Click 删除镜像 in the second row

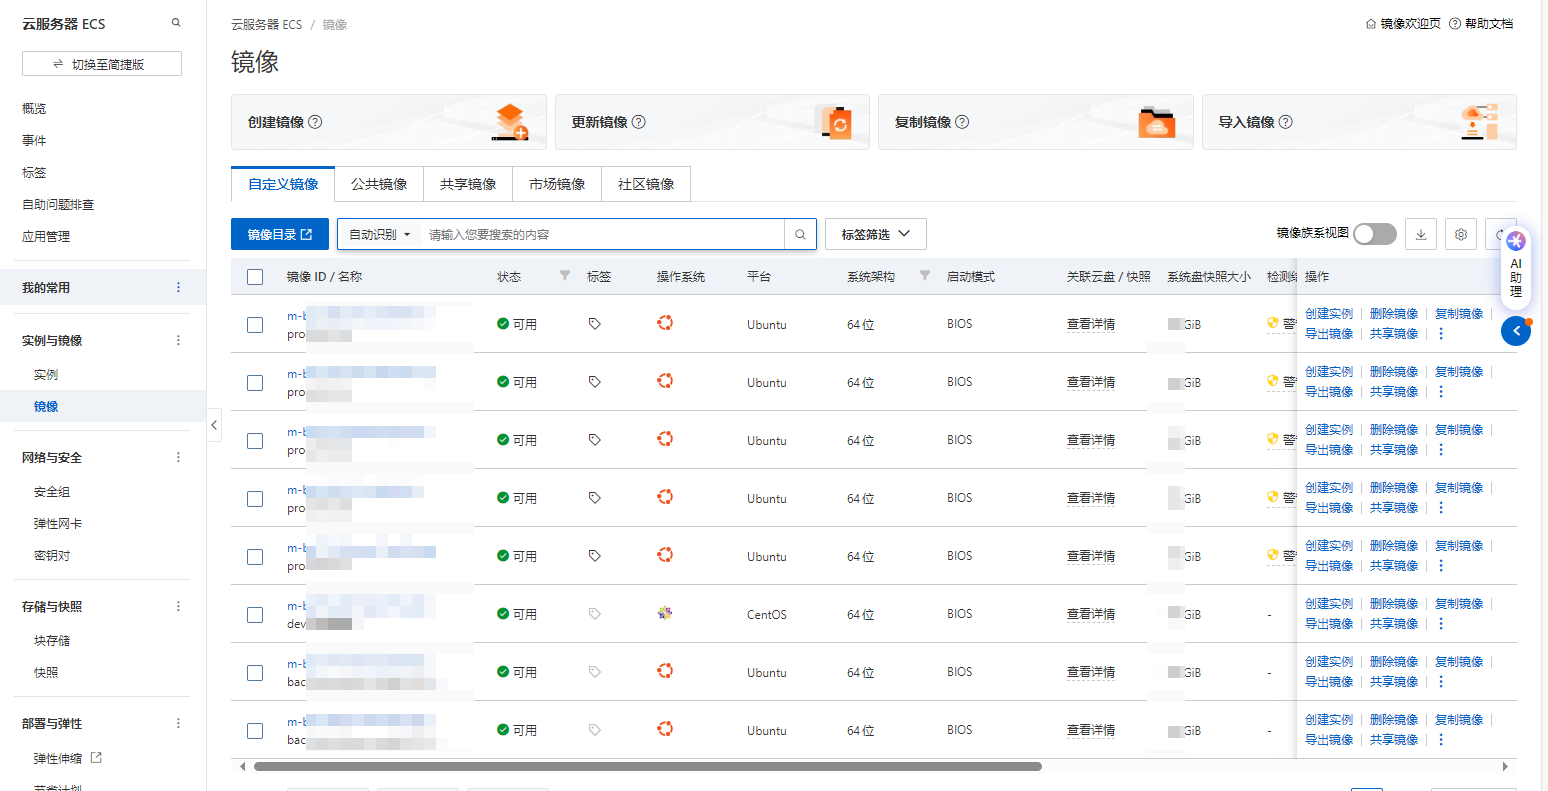point(1394,372)
